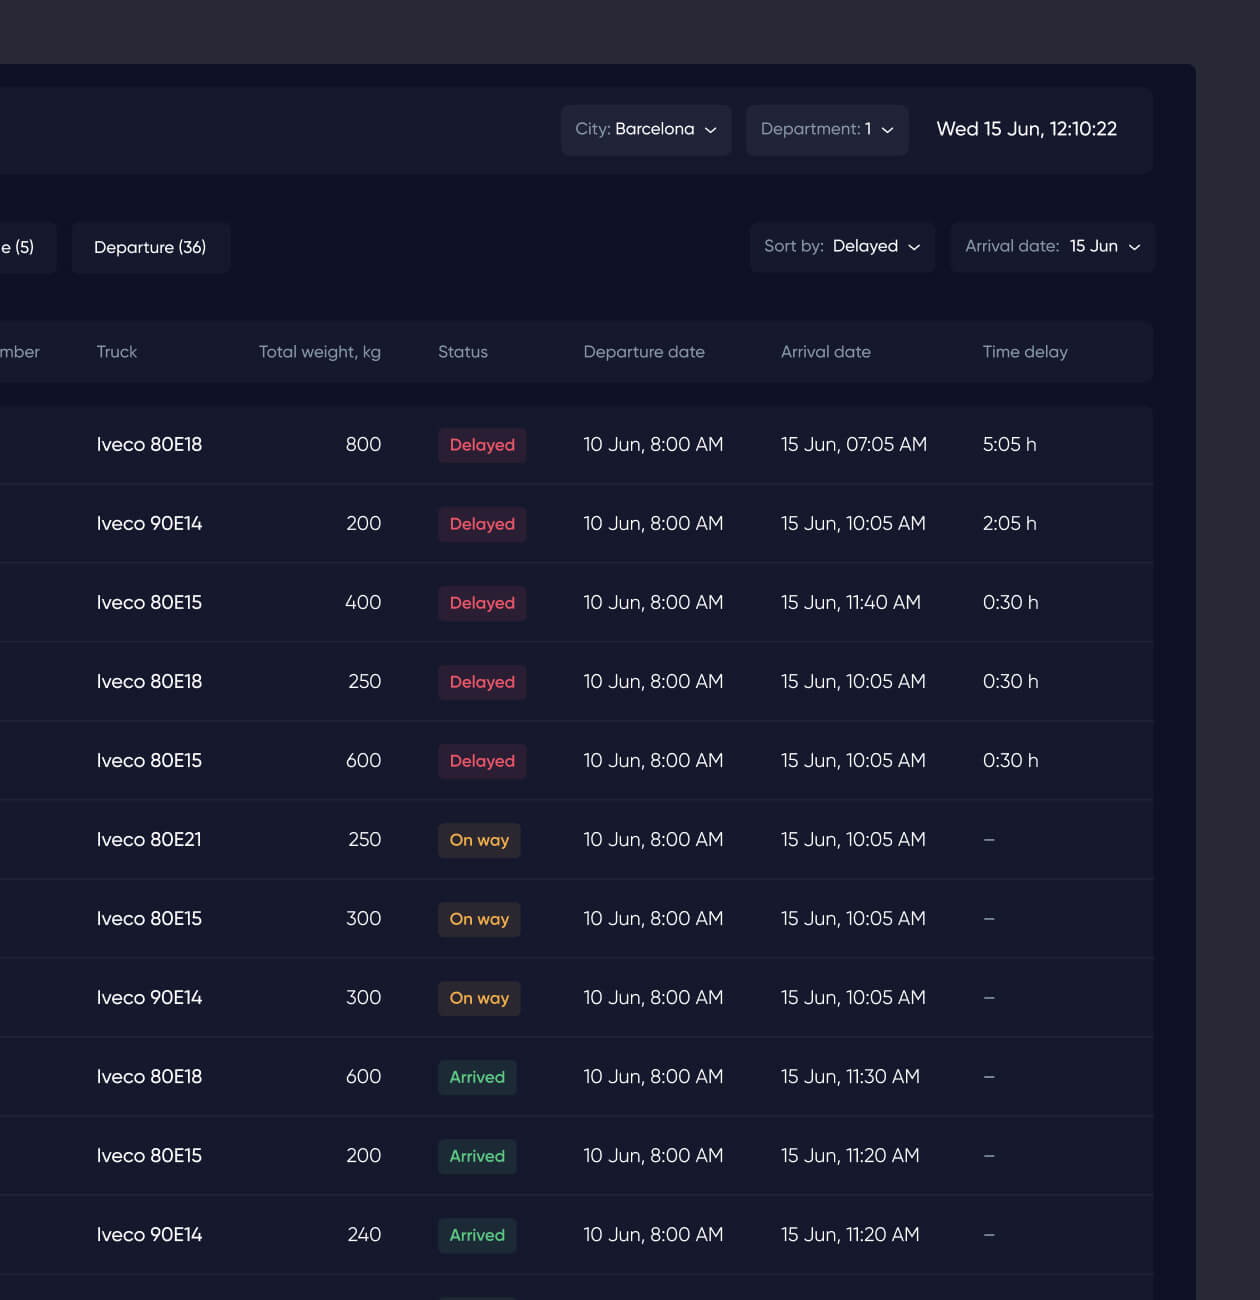This screenshot has height=1300, width=1260.
Task: Click the chevron icon on the City filter
Action: (711, 130)
